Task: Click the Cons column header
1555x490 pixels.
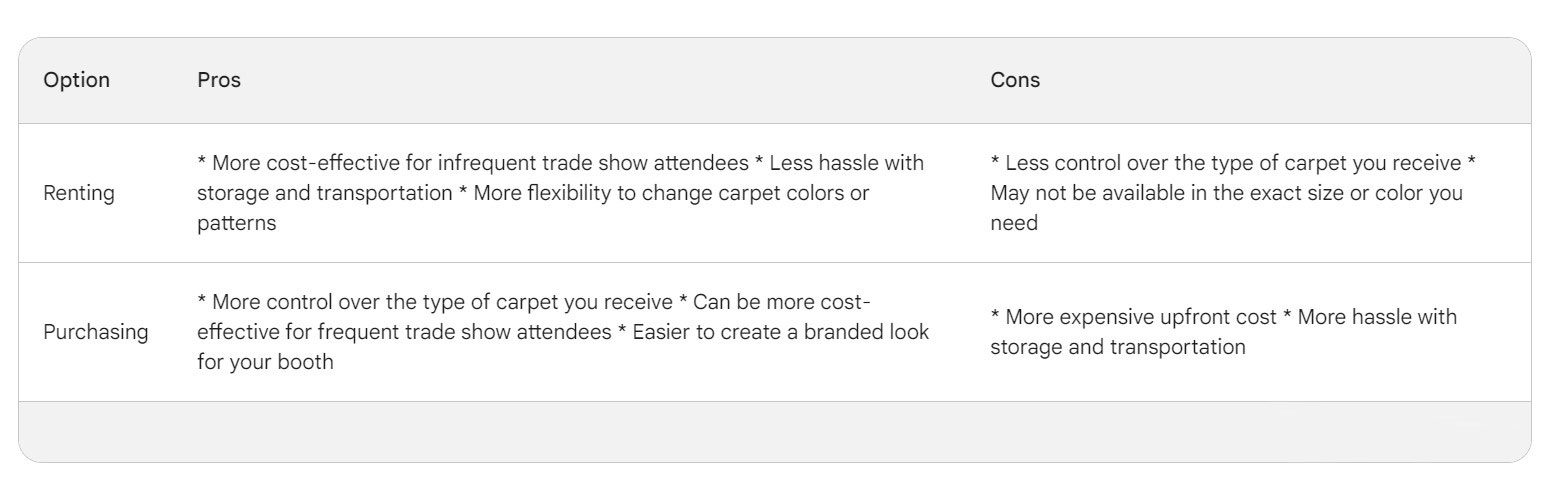Action: point(1015,80)
